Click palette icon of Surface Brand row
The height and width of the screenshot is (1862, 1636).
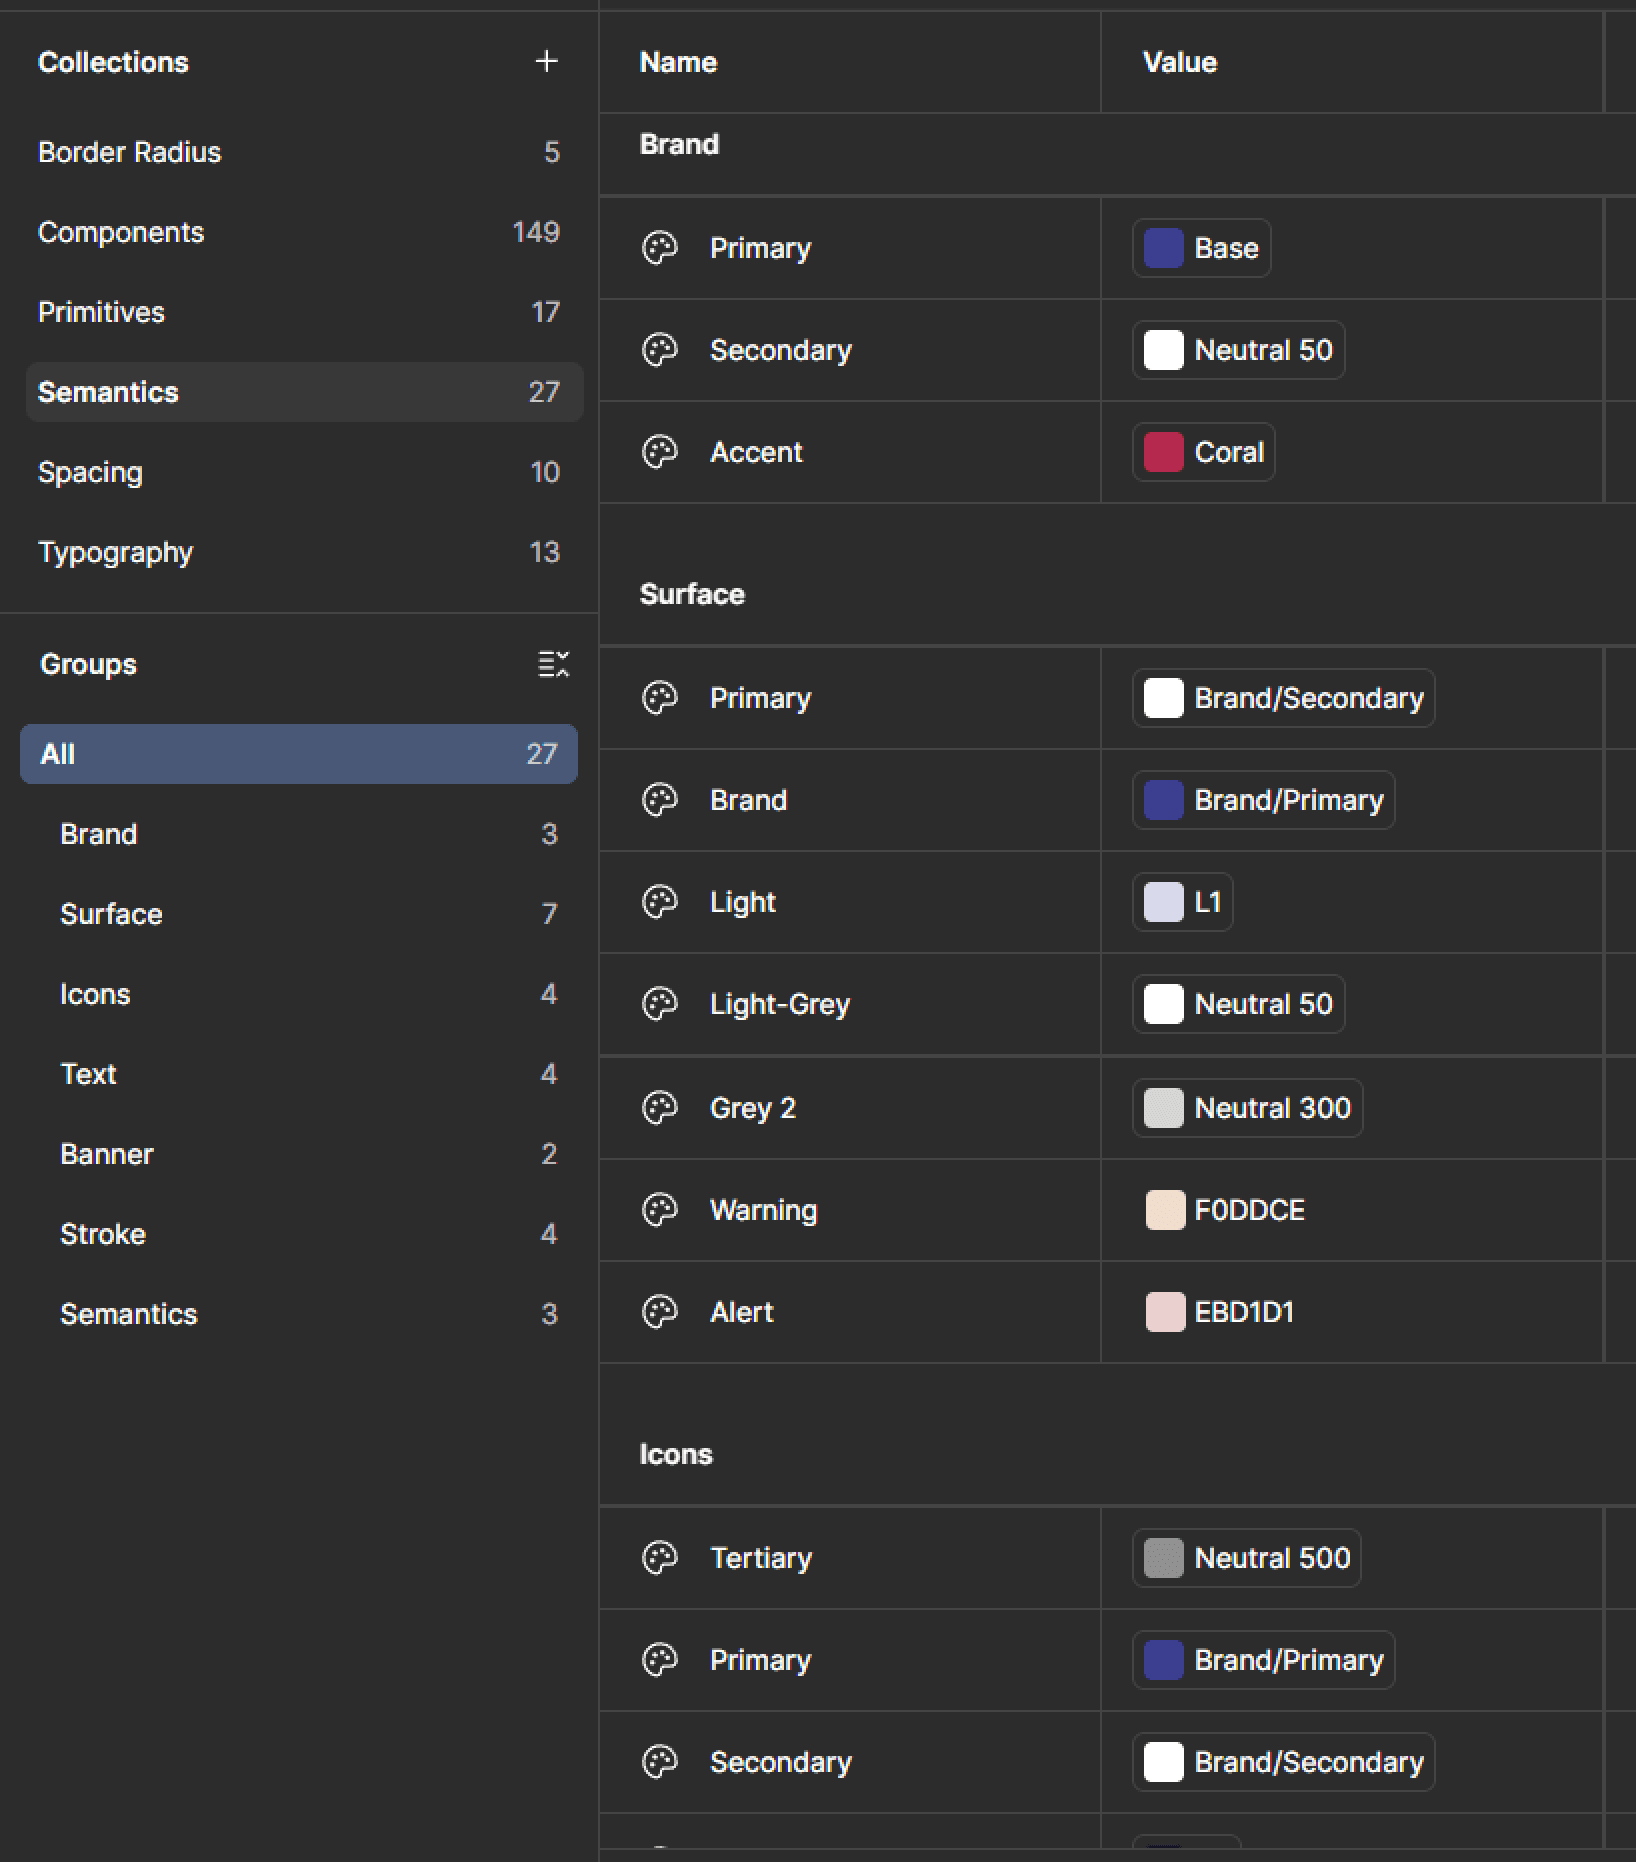660,800
